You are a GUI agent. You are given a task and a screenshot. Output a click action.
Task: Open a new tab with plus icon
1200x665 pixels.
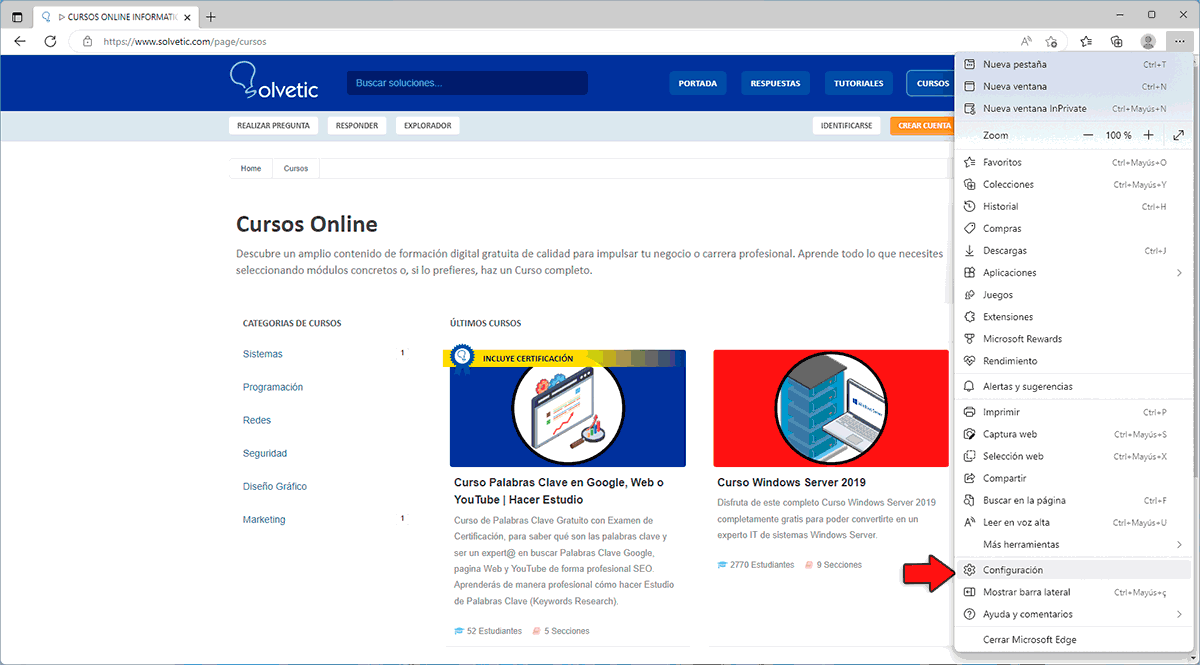pyautogui.click(x=211, y=17)
